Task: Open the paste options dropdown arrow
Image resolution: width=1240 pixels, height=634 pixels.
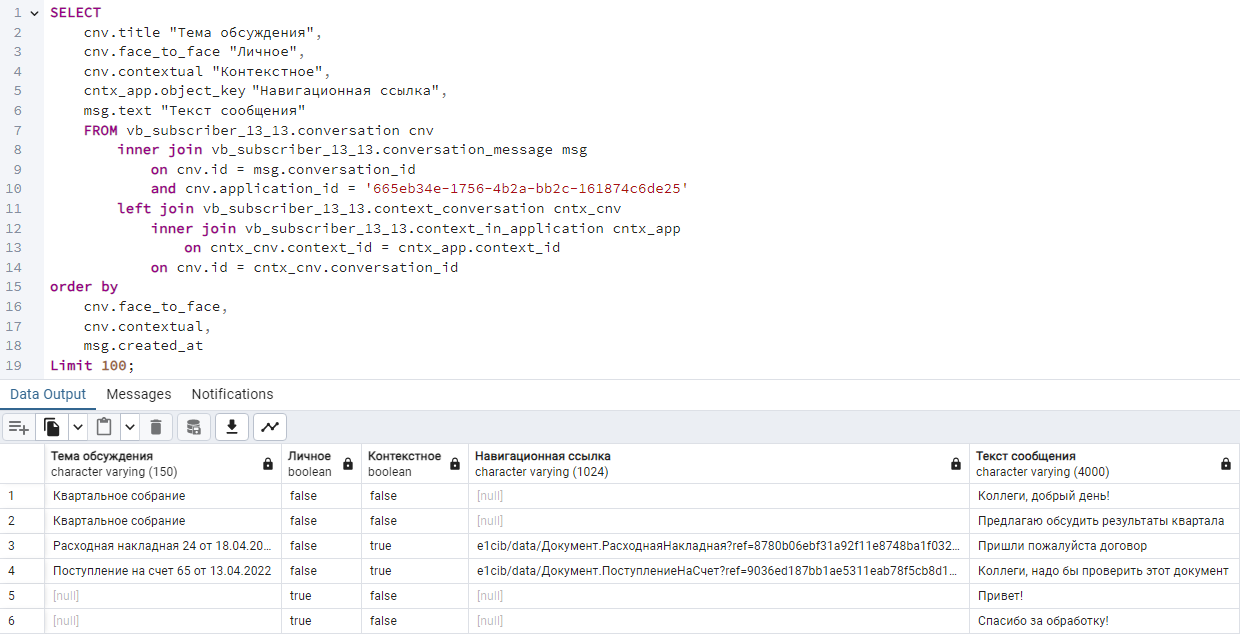Action: [x=129, y=427]
